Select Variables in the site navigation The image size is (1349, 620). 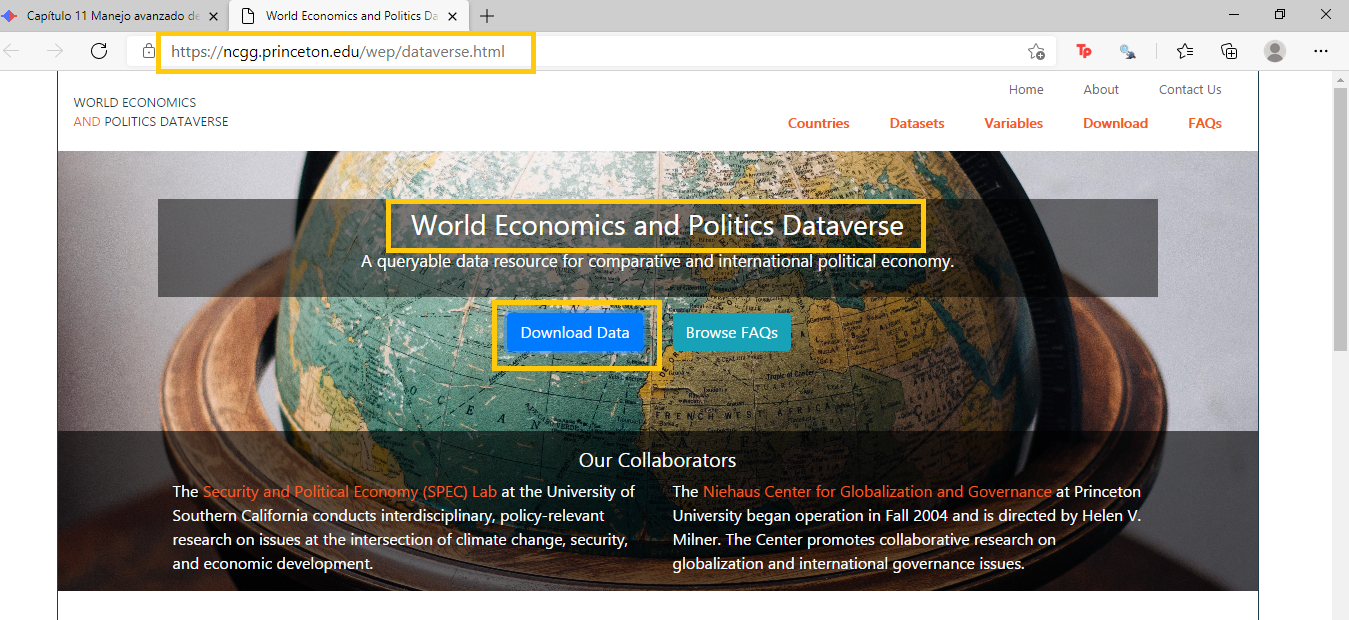point(1013,123)
